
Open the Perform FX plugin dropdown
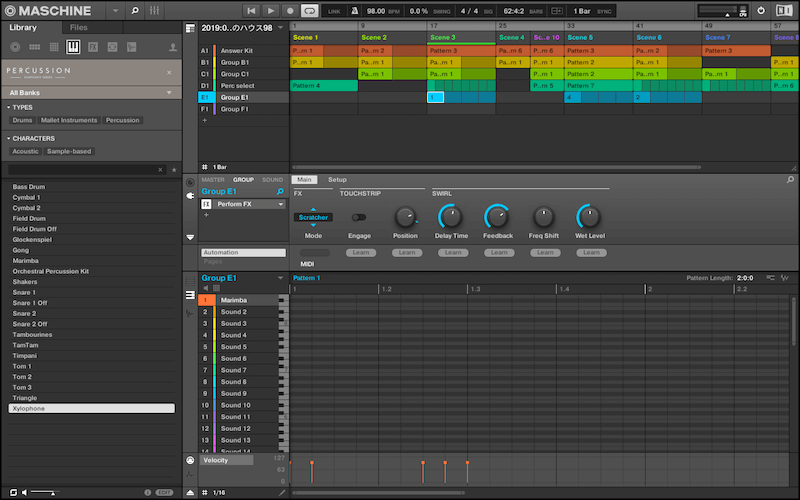(x=281, y=204)
